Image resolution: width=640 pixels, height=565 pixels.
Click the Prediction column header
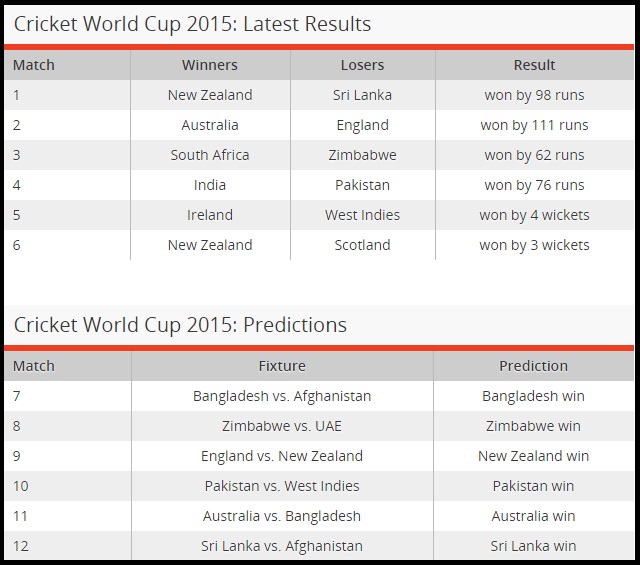click(533, 366)
